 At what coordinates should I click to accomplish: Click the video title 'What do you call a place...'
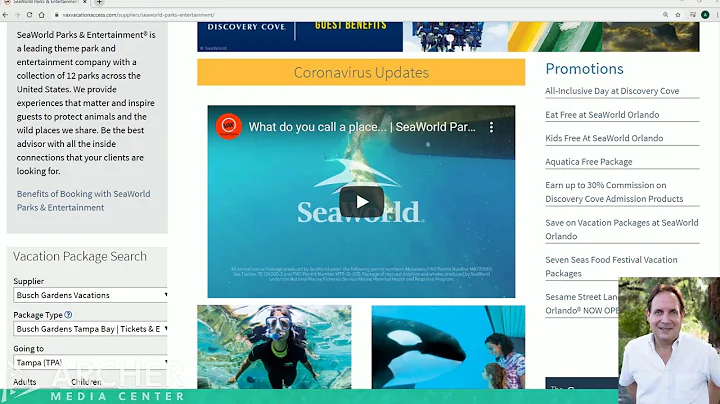362,127
